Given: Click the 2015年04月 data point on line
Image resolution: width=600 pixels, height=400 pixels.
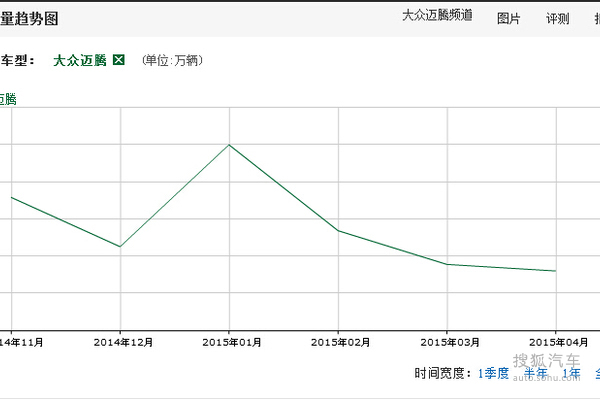Looking at the screenshot, I should pos(556,271).
